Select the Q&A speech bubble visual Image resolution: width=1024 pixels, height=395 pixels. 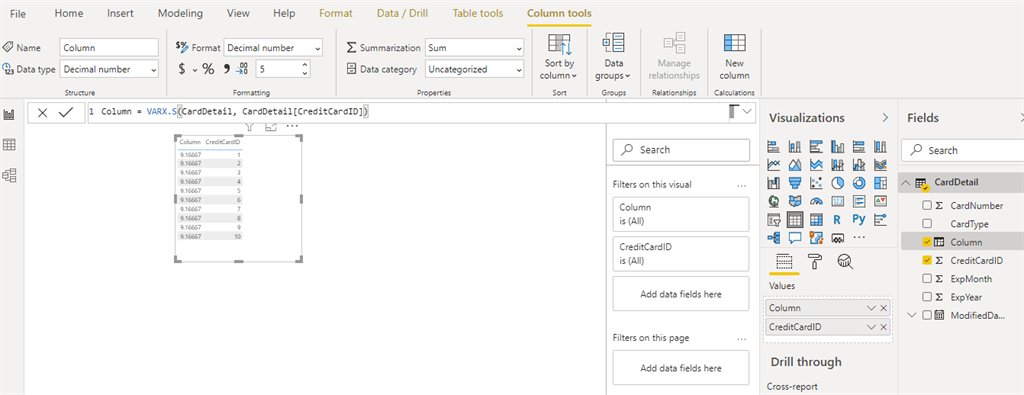[795, 238]
